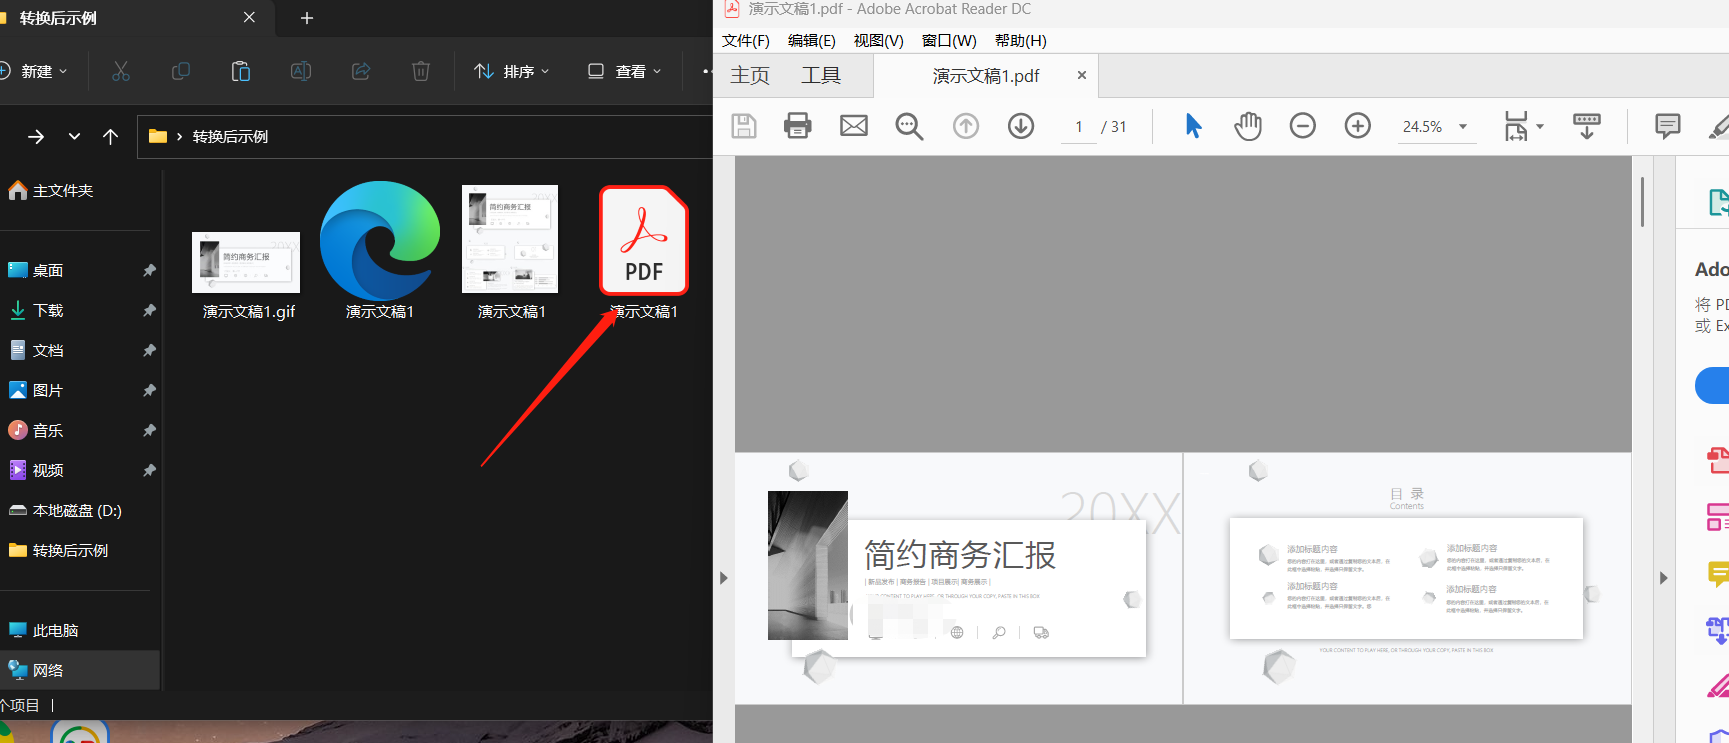1729x743 pixels.
Task: Click the fit page scrolling icon
Action: click(x=1516, y=126)
